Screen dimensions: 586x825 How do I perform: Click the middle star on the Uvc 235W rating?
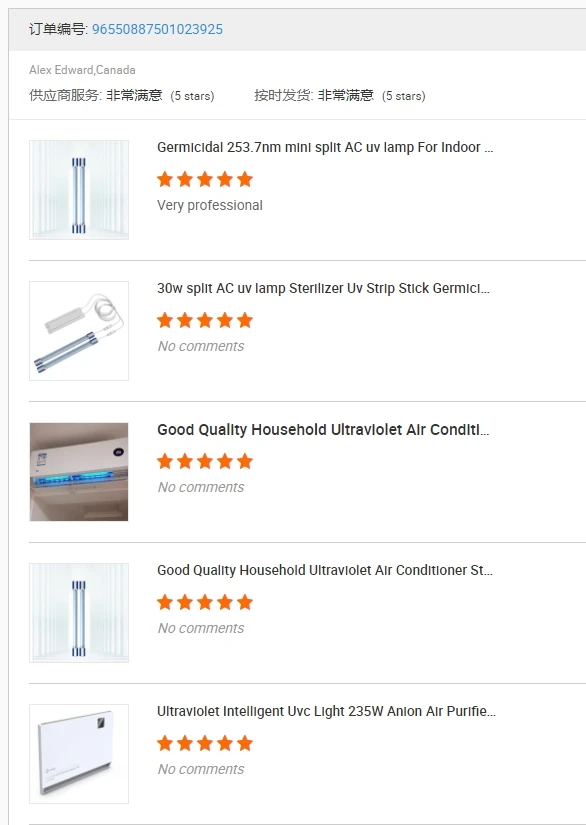click(x=204, y=743)
